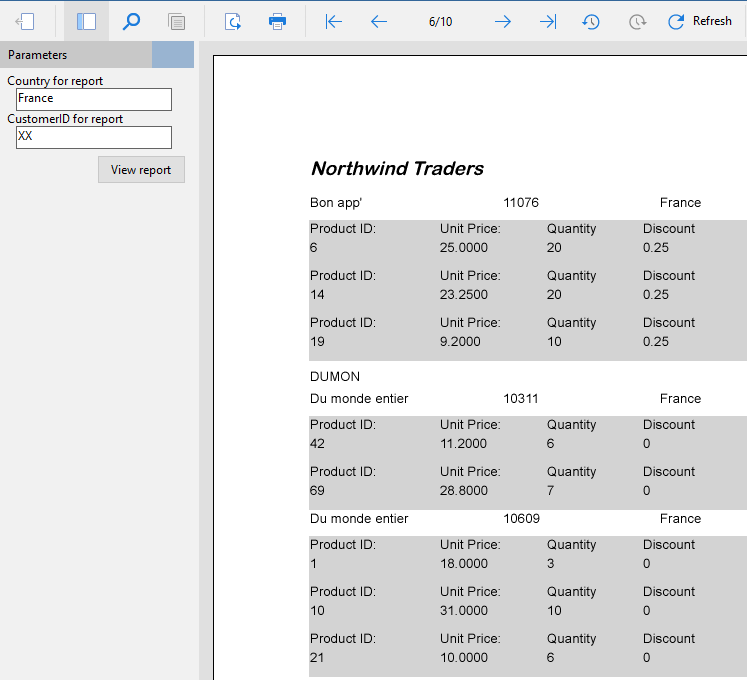Click the Country for report input
Viewport: 747px width, 680px height.
94,99
